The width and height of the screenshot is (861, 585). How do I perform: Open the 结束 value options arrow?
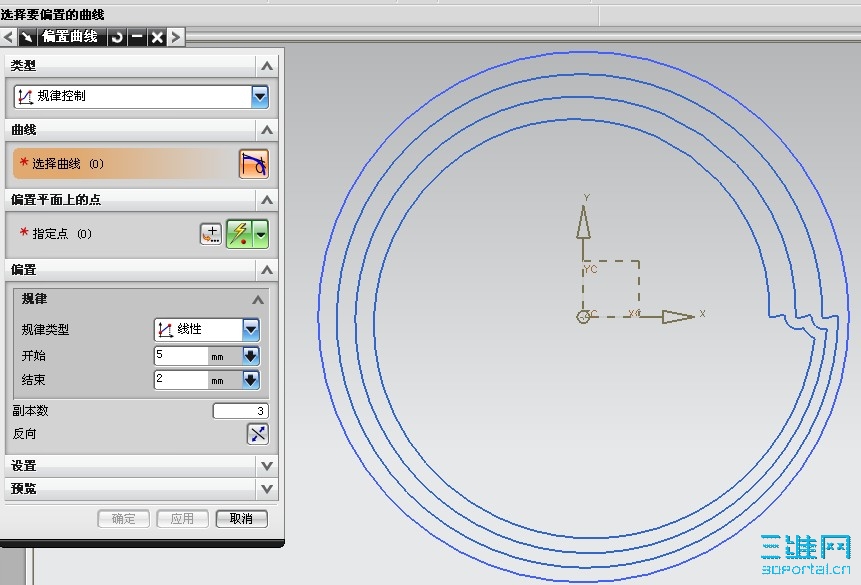pyautogui.click(x=251, y=380)
